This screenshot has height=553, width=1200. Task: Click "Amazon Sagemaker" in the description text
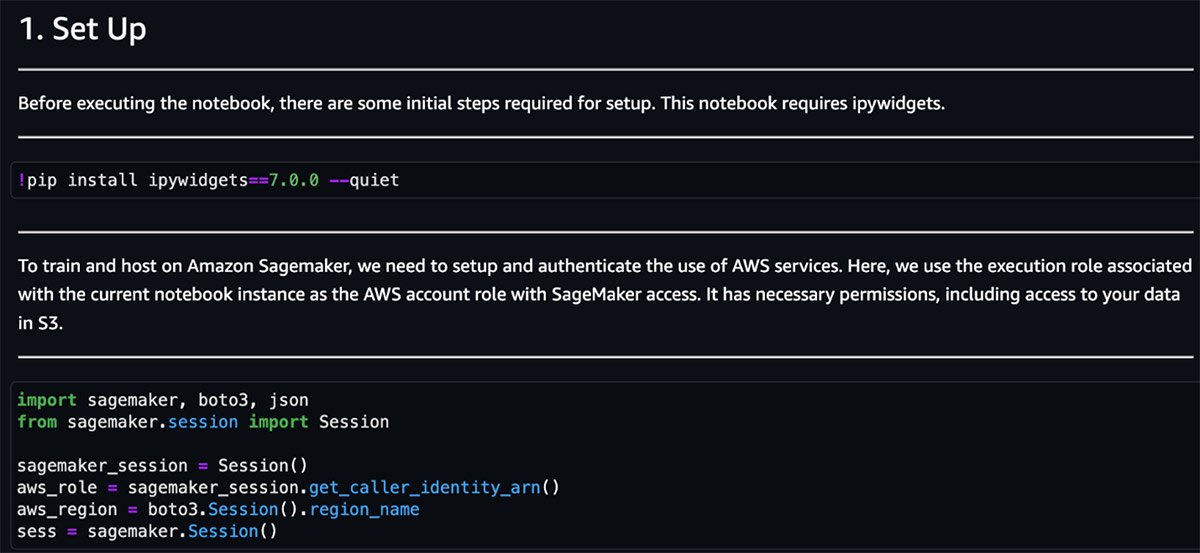(x=215, y=266)
